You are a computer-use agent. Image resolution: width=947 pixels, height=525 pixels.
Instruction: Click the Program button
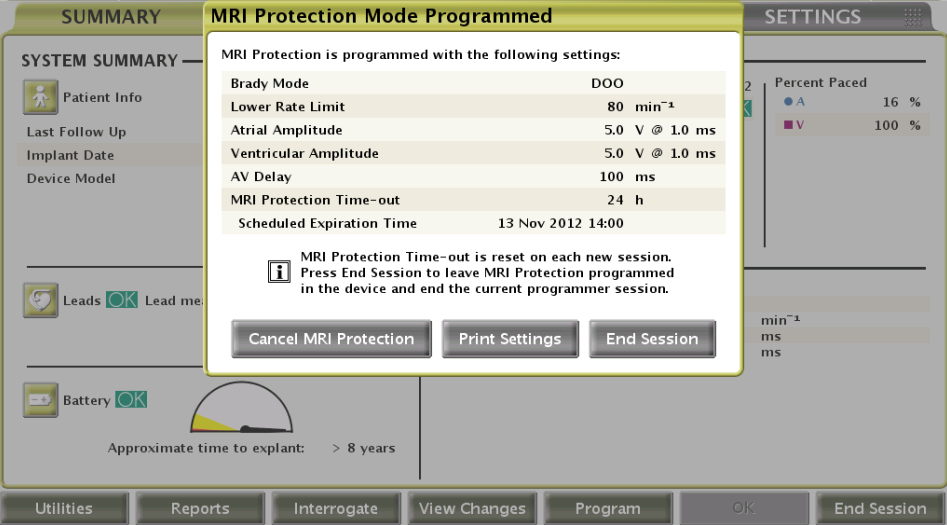(608, 508)
